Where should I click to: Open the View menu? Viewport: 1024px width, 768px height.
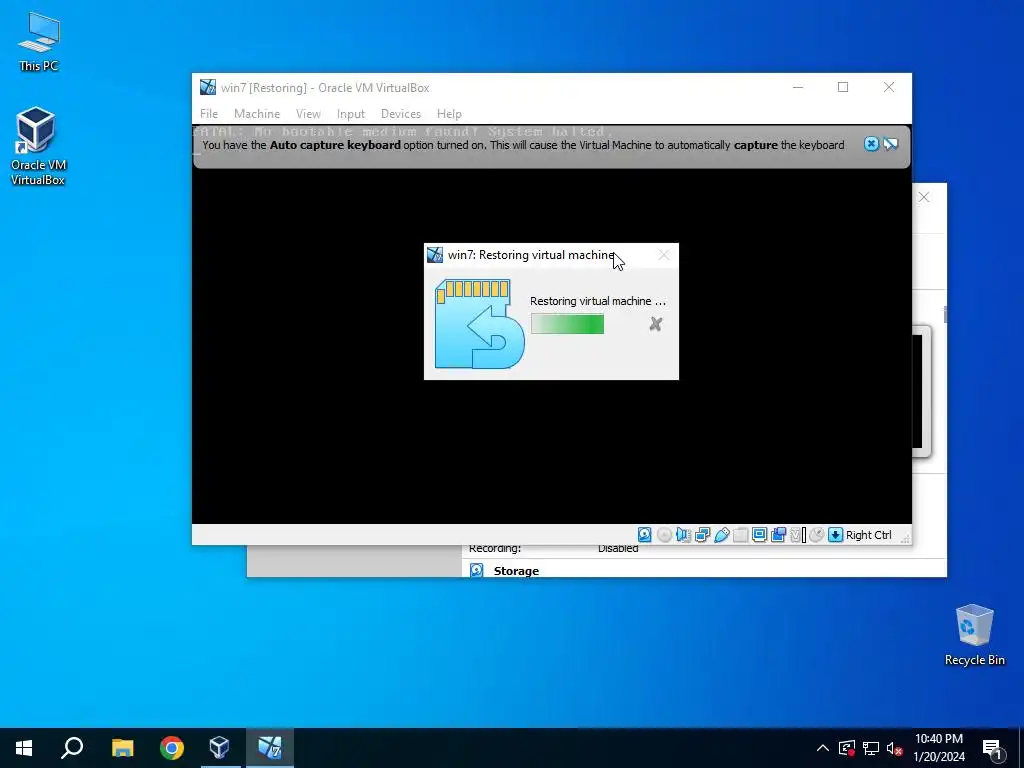point(308,114)
